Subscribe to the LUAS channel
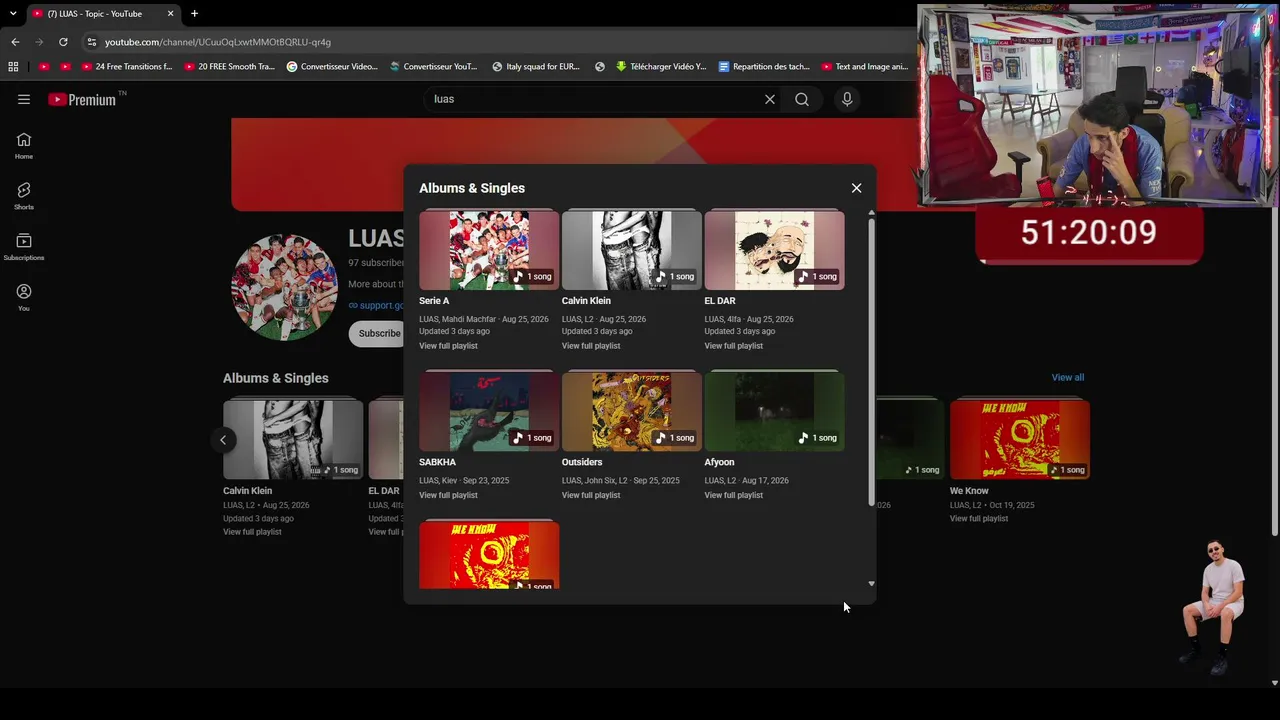This screenshot has width=1280, height=720. pyautogui.click(x=379, y=333)
